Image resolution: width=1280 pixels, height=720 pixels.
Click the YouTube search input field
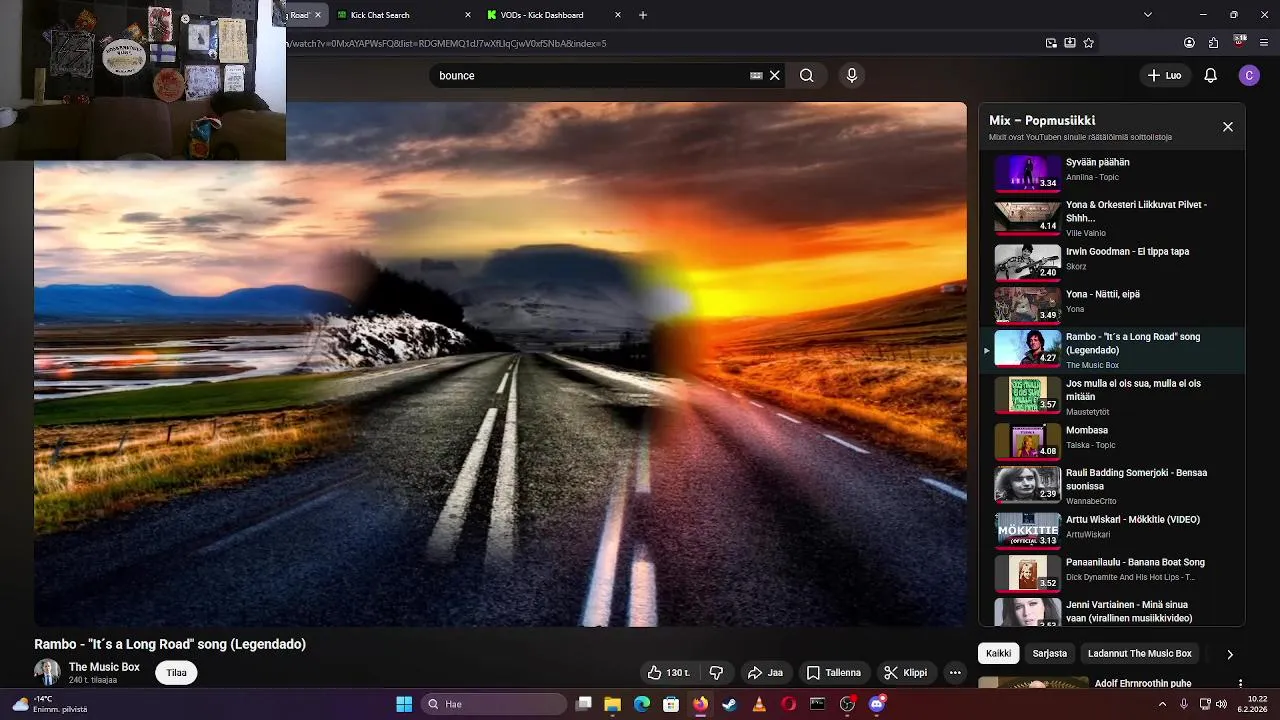tap(590, 75)
